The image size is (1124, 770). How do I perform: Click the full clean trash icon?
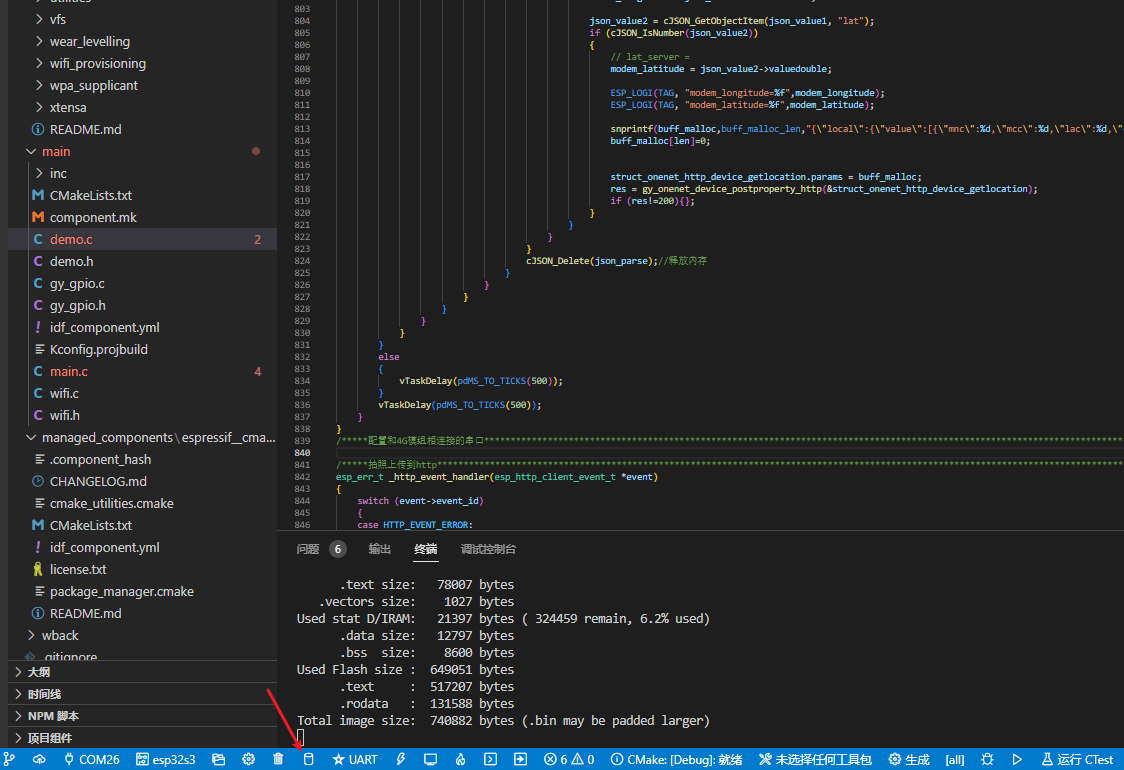pos(278,759)
